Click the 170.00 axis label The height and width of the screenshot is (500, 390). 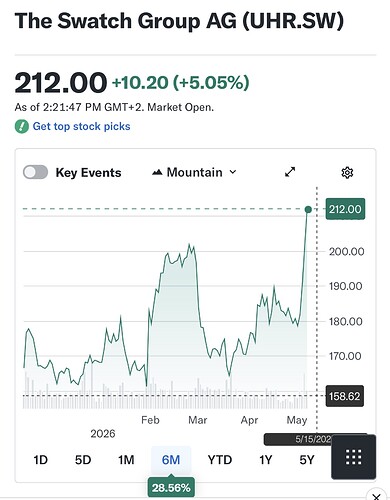coord(345,356)
